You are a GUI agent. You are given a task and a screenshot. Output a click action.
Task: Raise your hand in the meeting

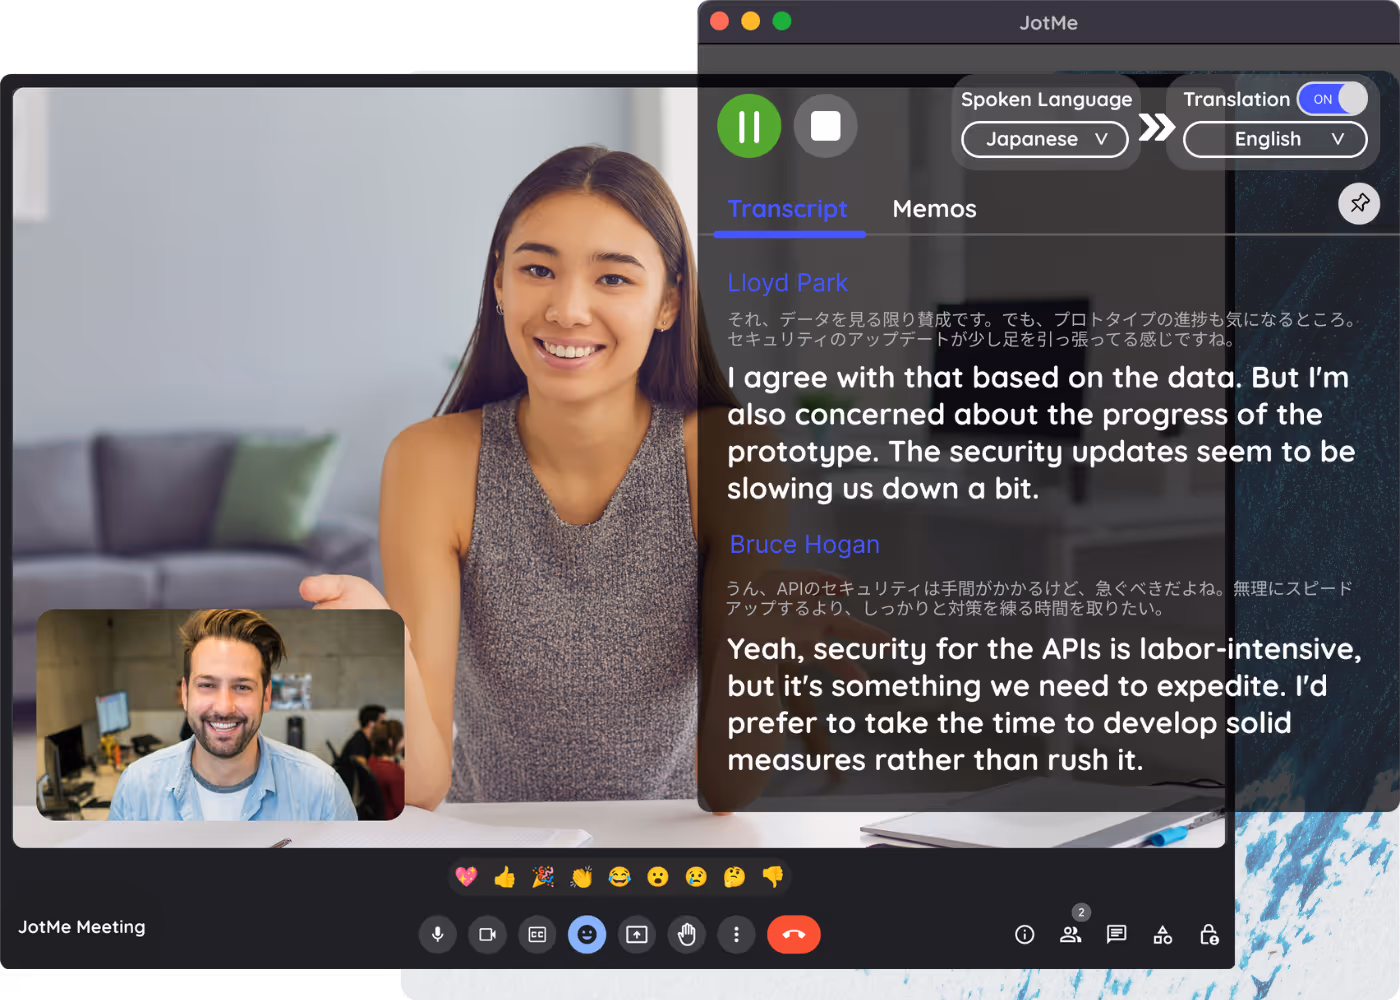(x=687, y=934)
